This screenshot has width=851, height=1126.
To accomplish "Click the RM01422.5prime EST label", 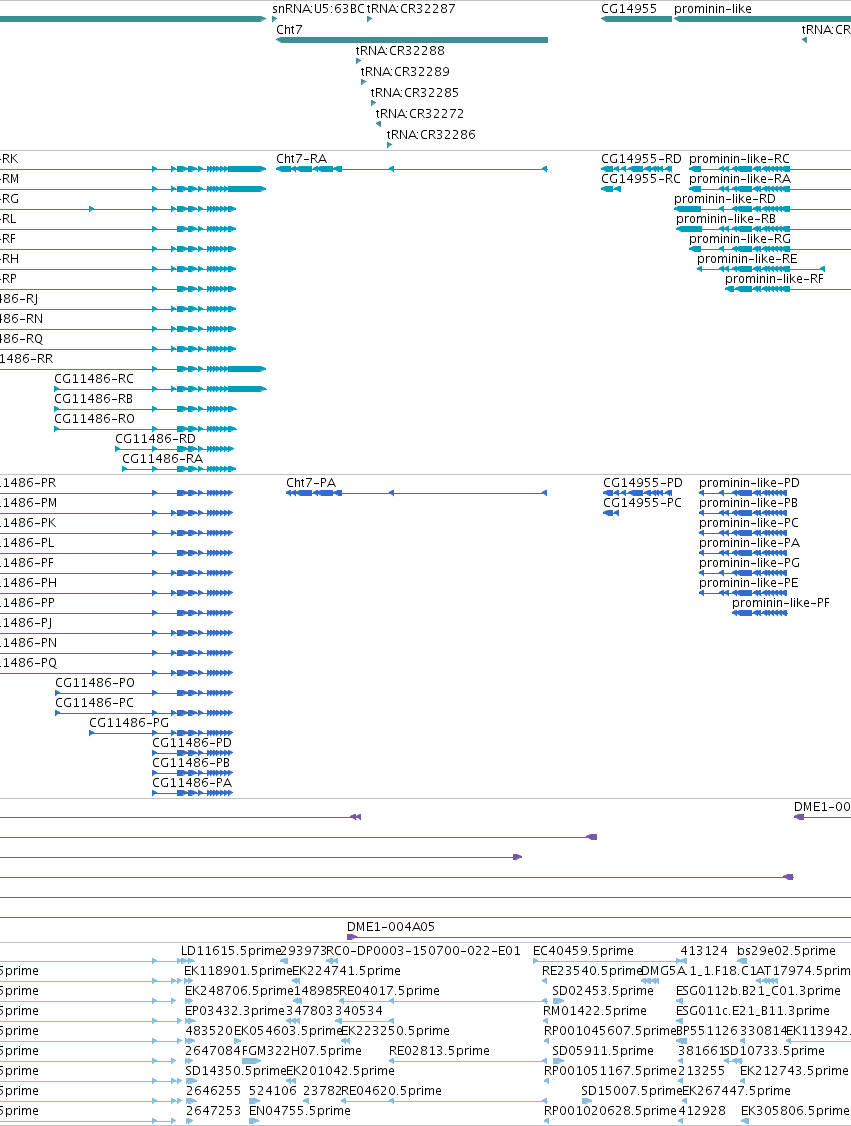I will click(x=595, y=1012).
